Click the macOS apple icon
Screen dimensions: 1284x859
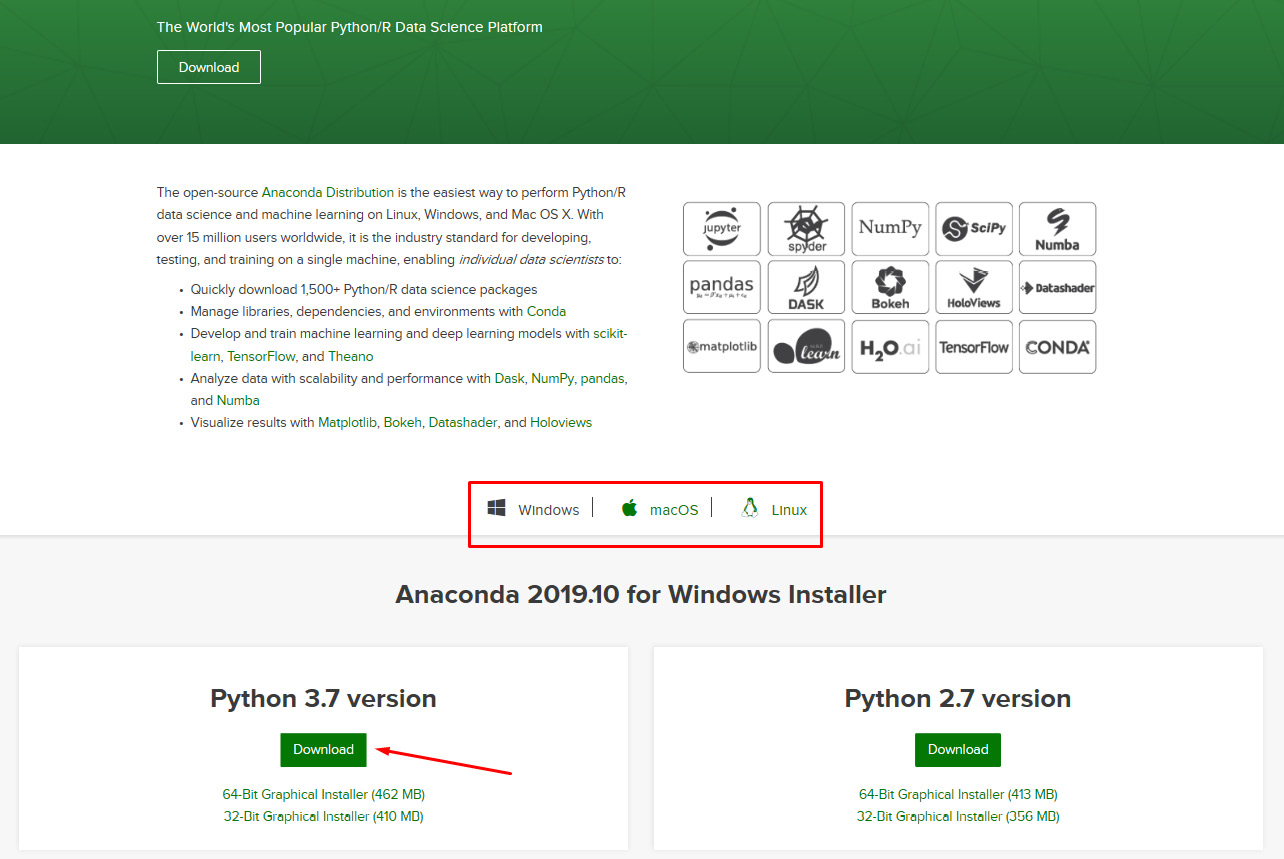click(x=629, y=508)
